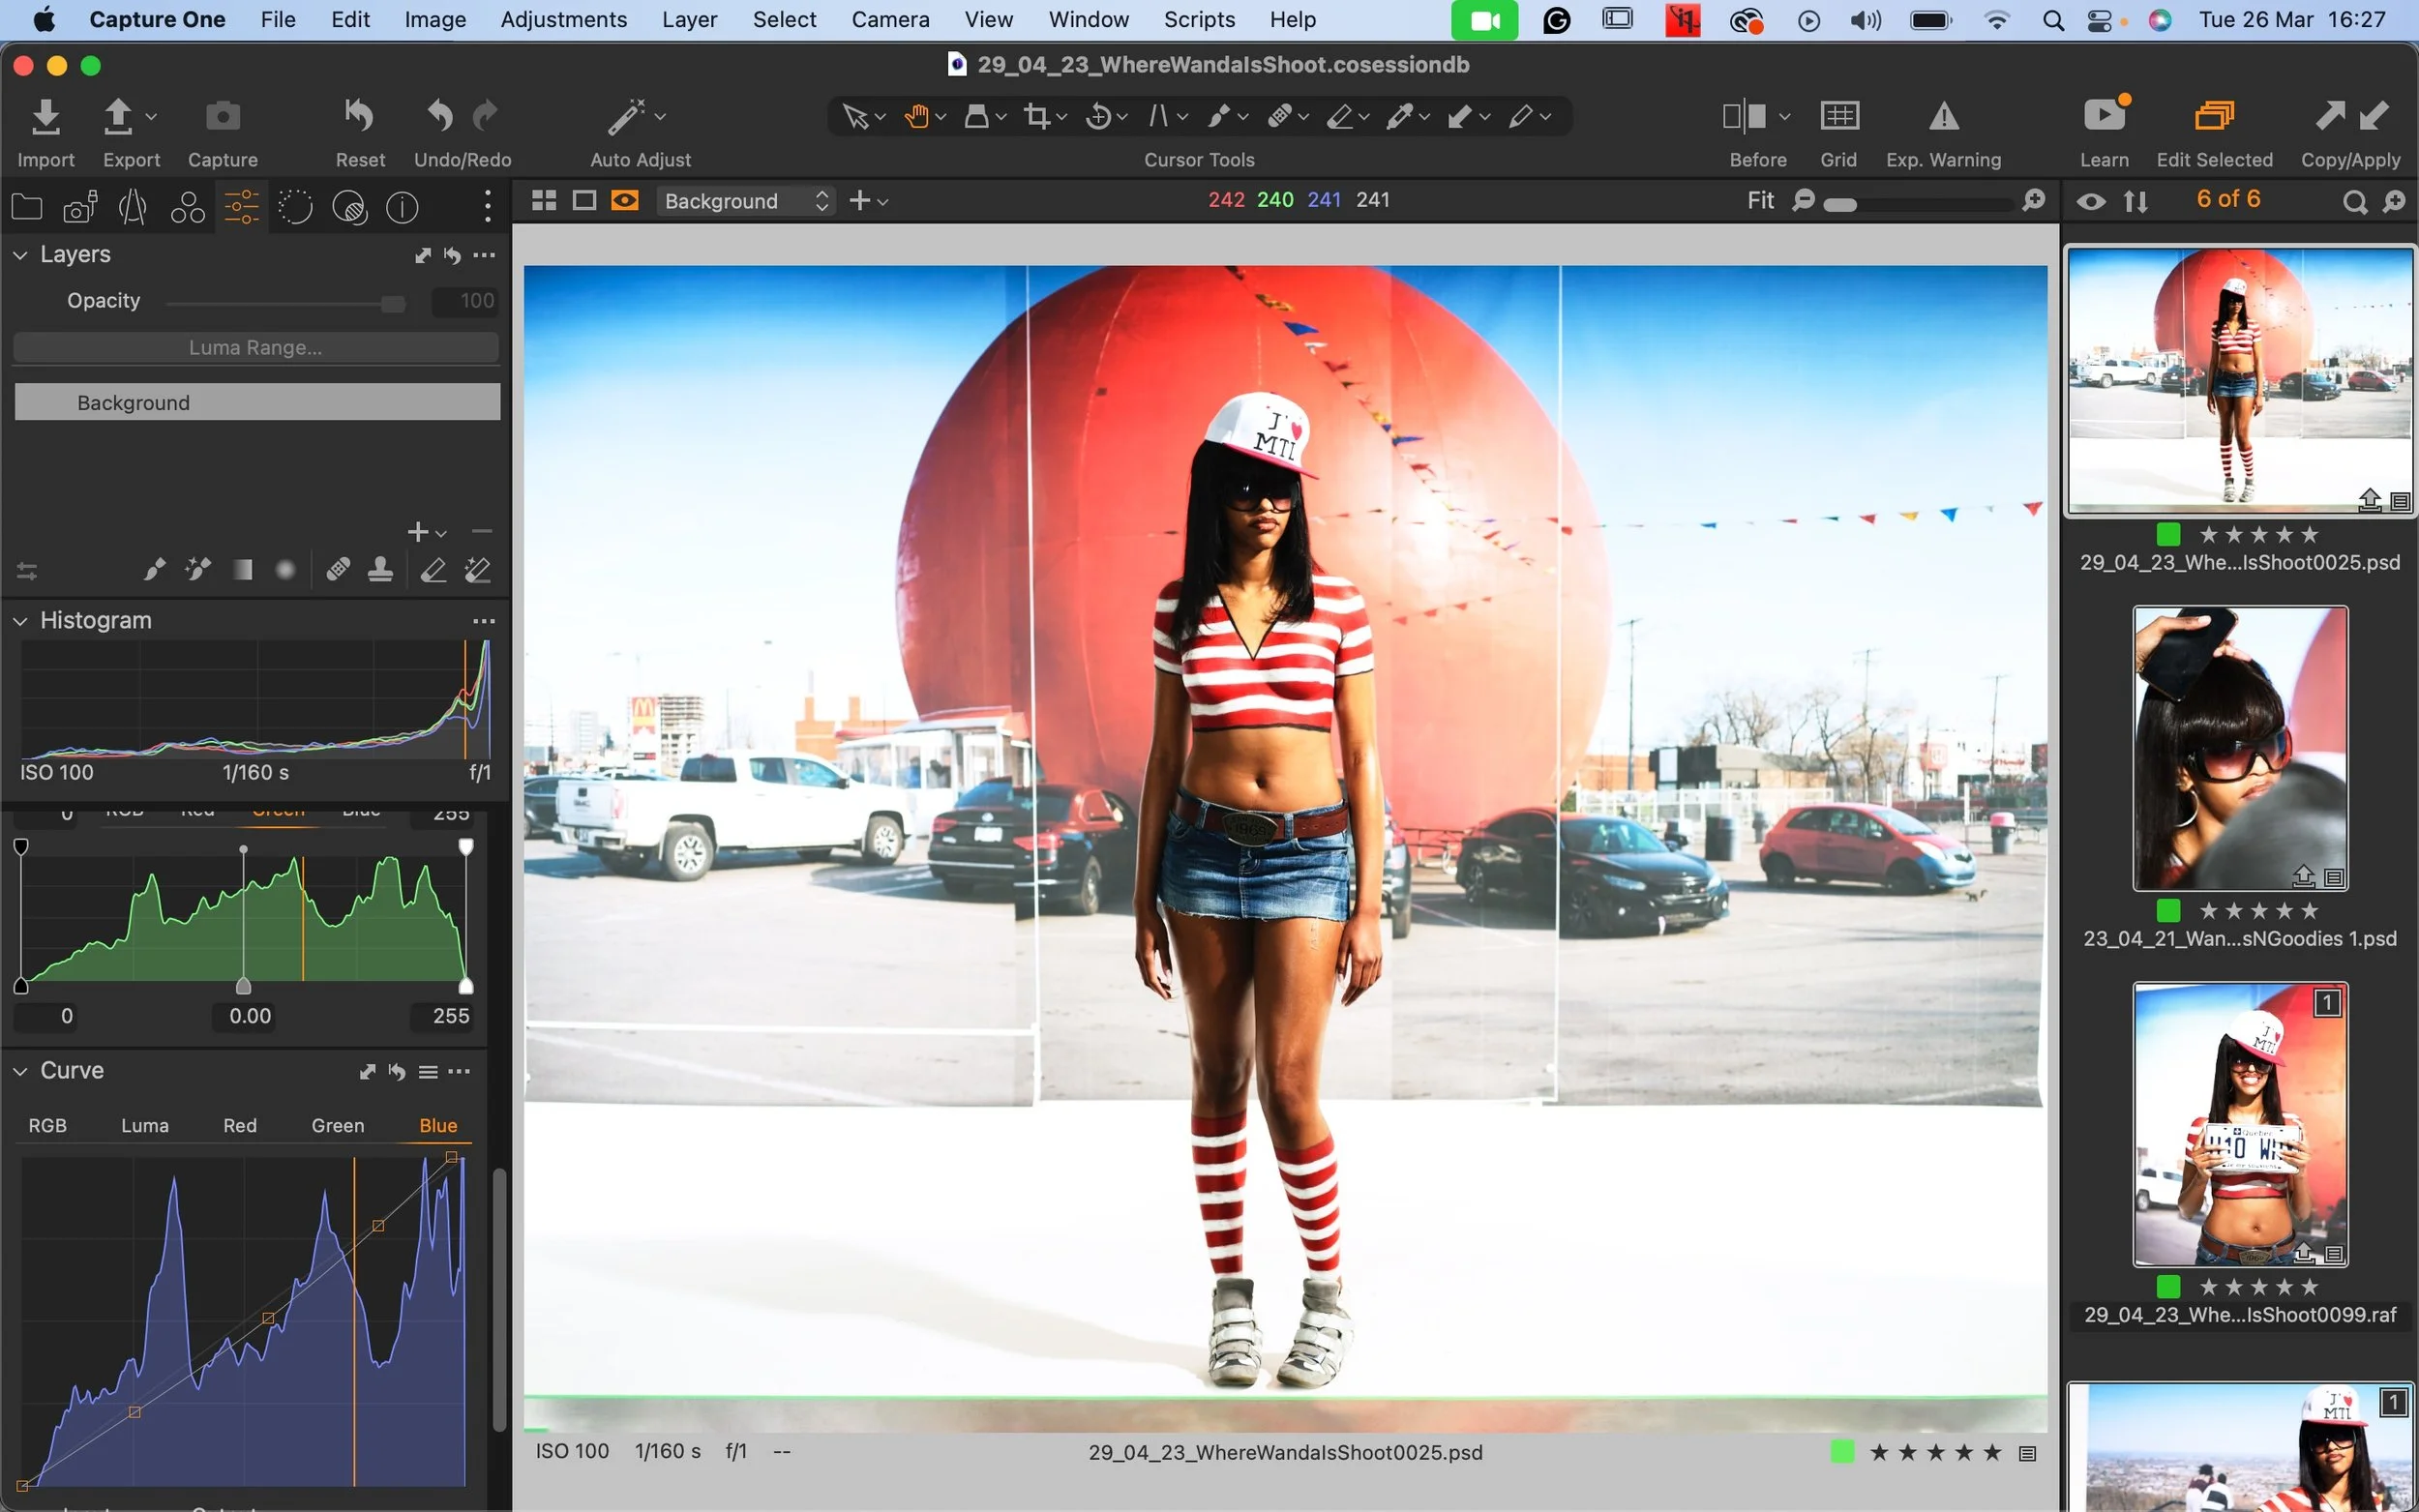Viewport: 2419px width, 1512px height.
Task: Click the Luma Range button
Action: click(x=256, y=348)
